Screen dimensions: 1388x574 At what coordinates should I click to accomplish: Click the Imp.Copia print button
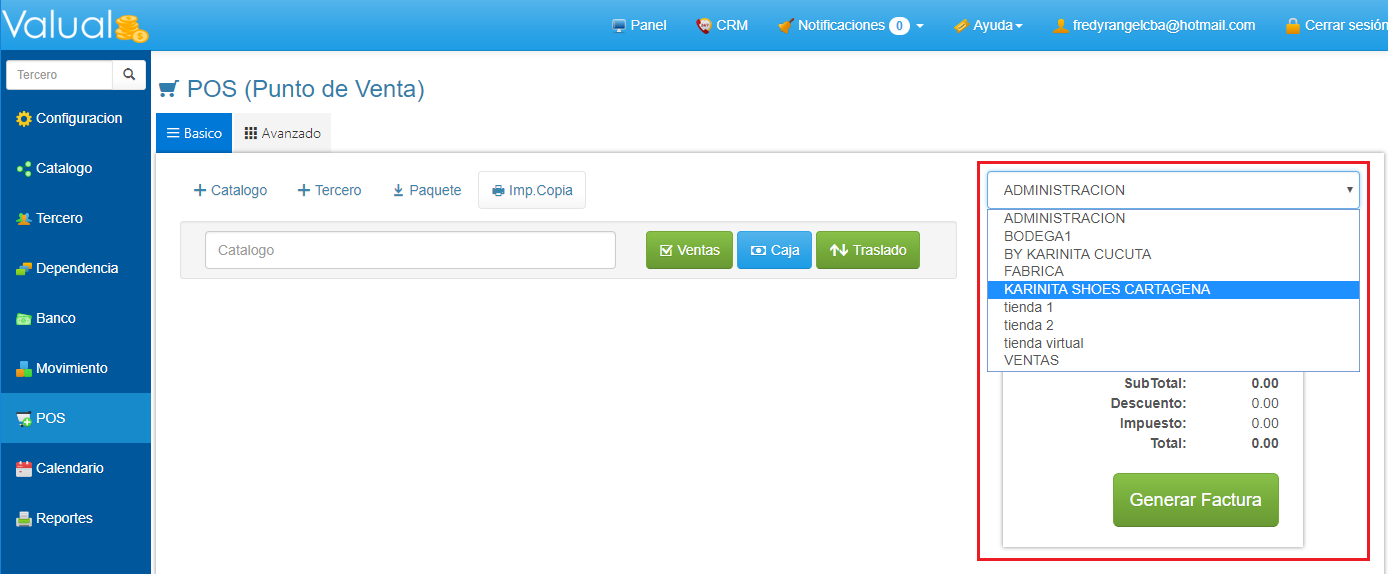532,190
